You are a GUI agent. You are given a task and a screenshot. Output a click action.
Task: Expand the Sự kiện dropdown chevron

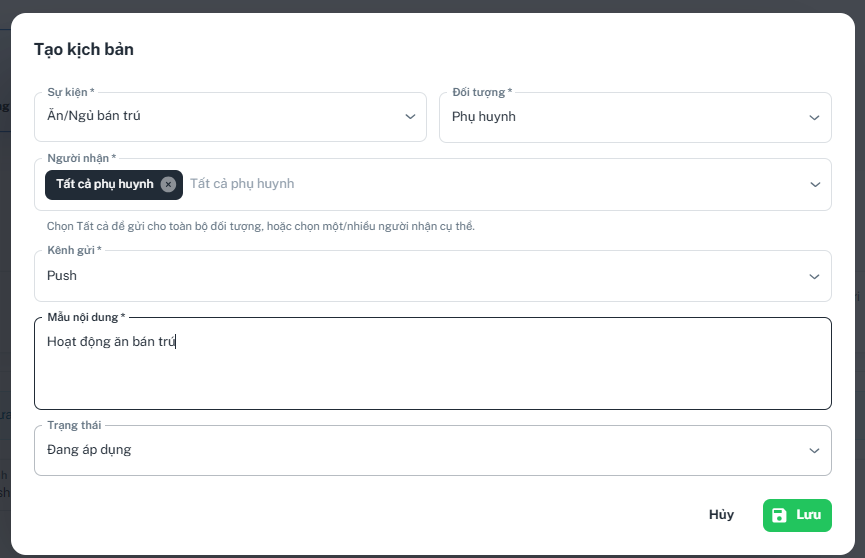pyautogui.click(x=410, y=116)
